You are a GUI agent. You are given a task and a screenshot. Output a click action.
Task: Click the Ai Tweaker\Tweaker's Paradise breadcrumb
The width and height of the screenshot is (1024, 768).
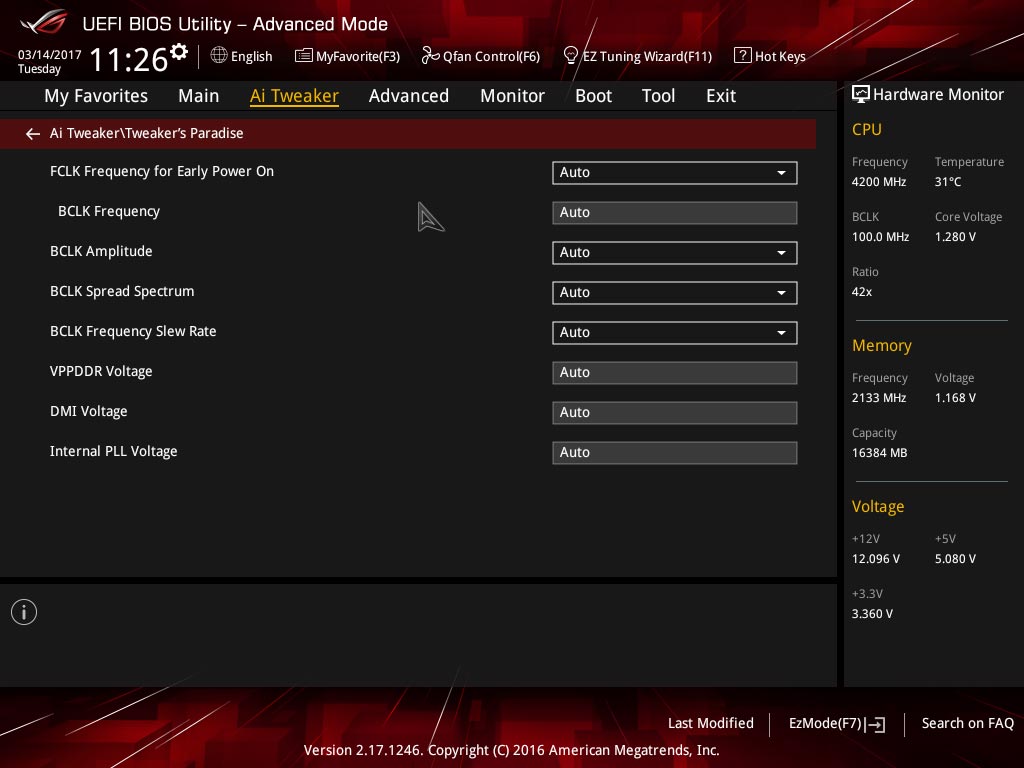click(146, 133)
